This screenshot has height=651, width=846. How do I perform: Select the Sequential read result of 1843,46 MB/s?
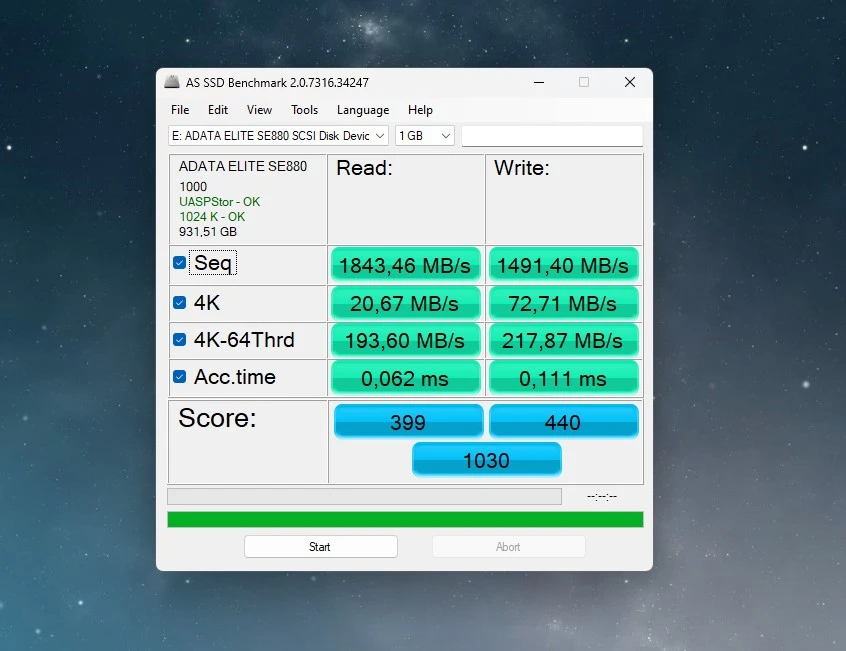pos(405,264)
